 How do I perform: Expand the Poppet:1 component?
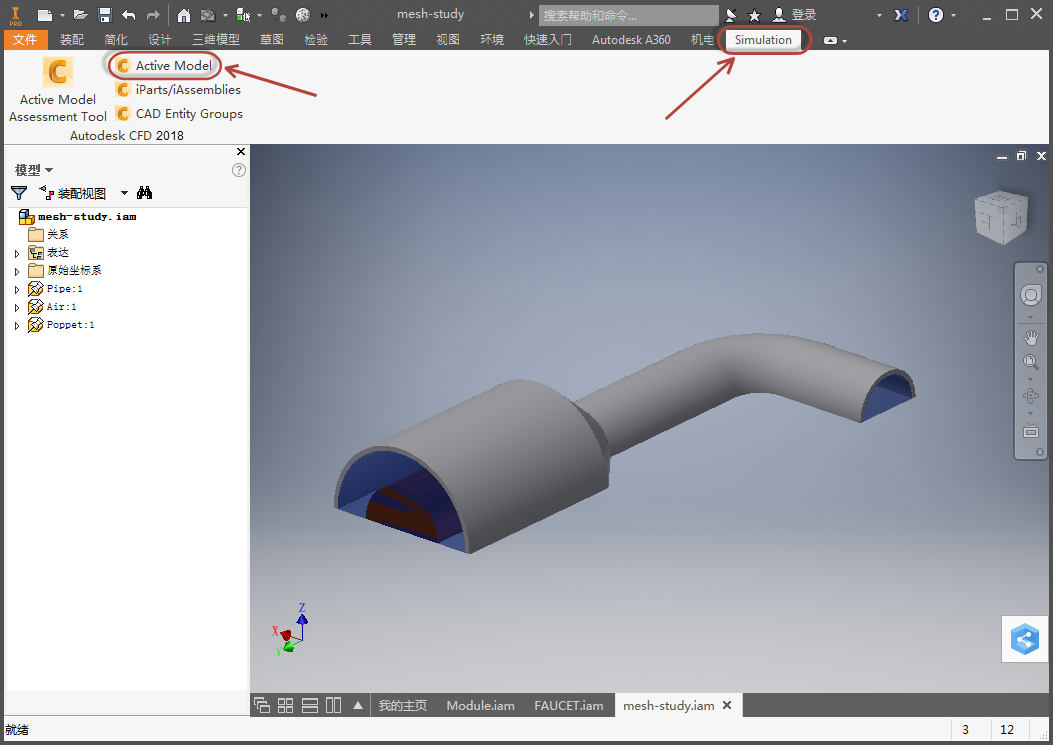tap(17, 326)
